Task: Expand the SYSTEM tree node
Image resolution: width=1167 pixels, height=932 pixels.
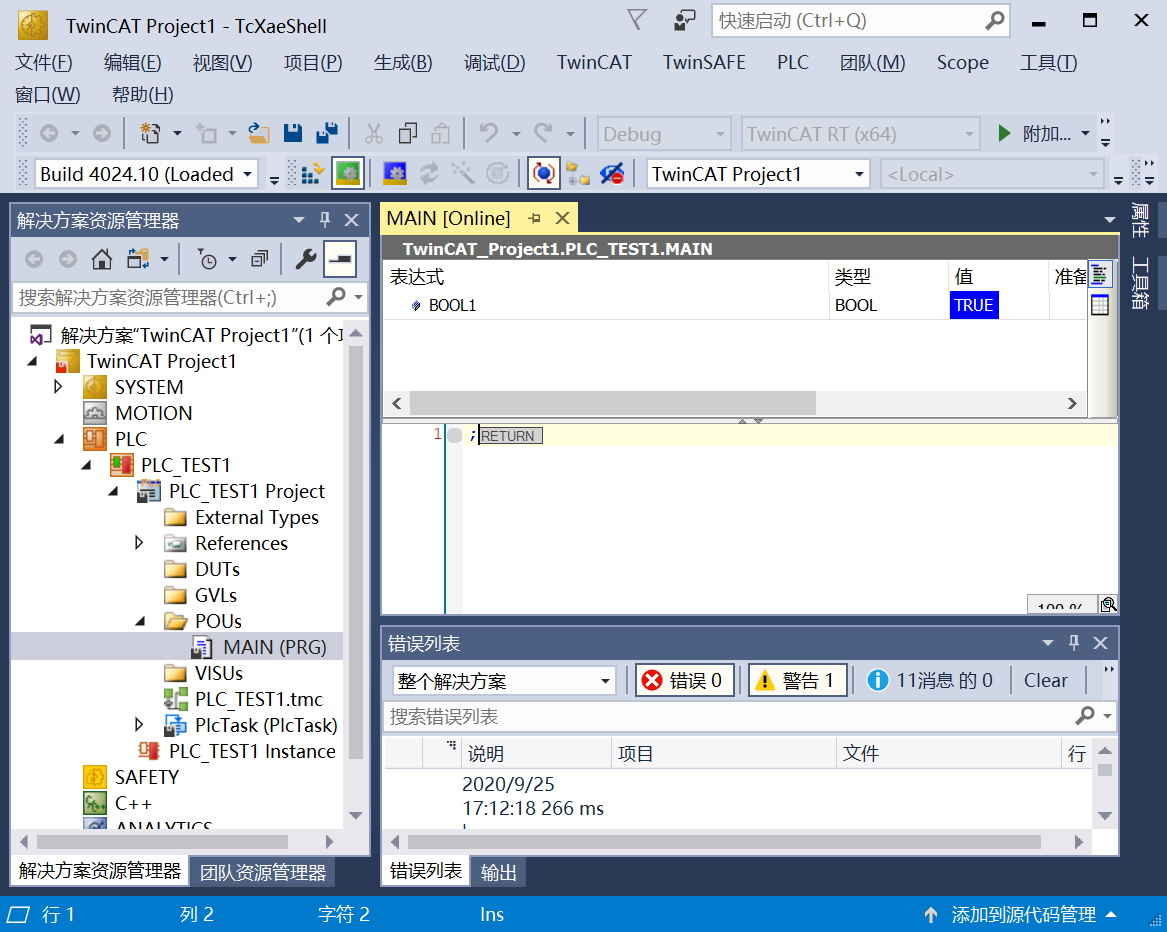Action: [58, 386]
